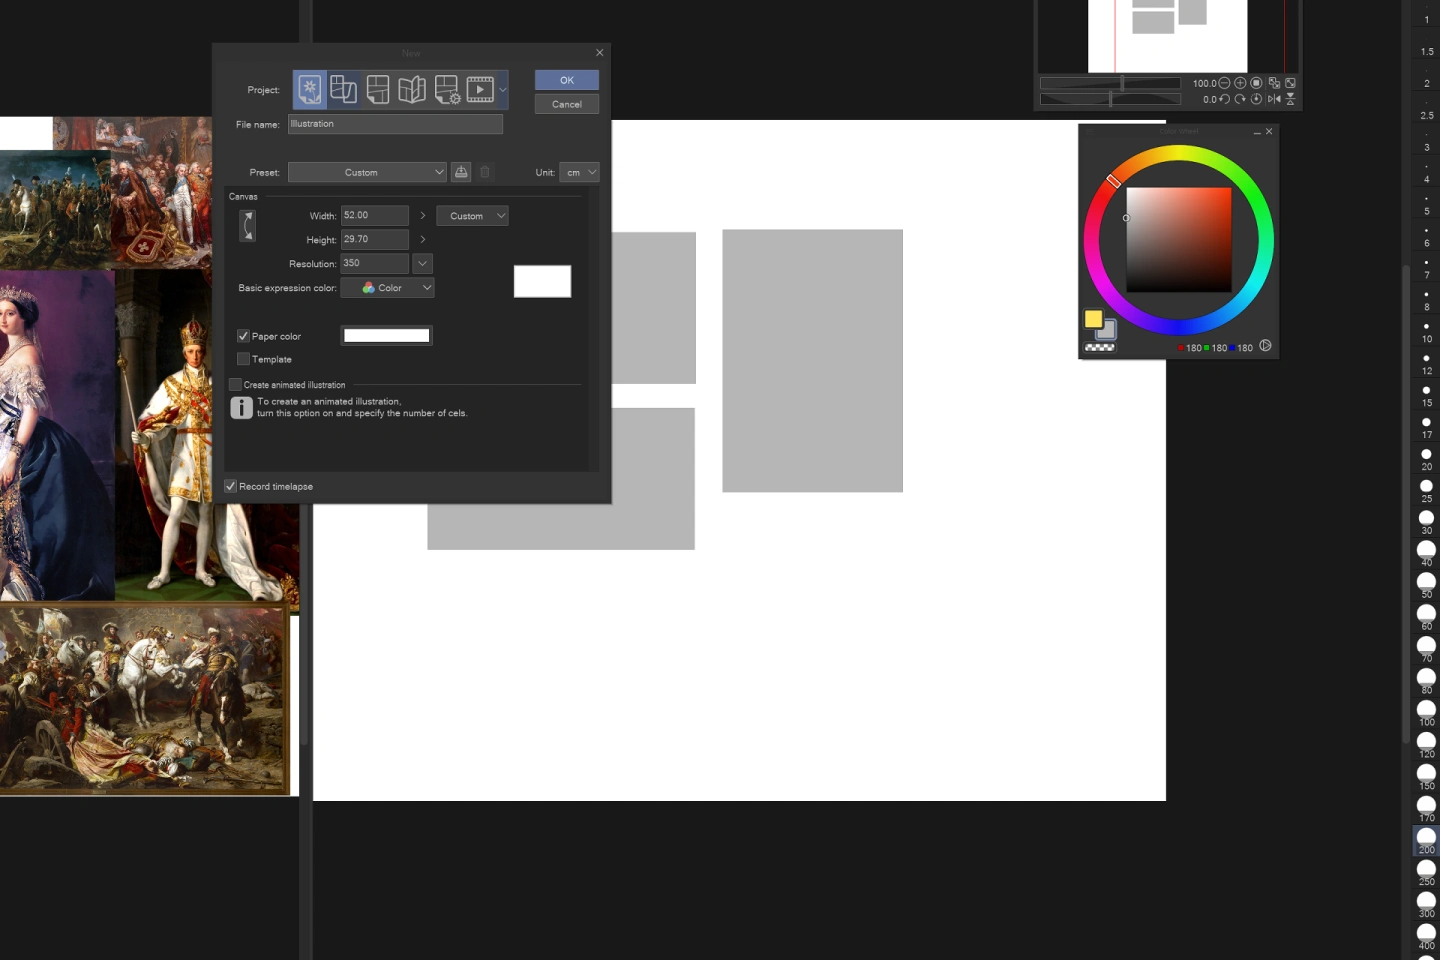The height and width of the screenshot is (960, 1440).
Task: Save current settings as preset icon
Action: point(461,172)
